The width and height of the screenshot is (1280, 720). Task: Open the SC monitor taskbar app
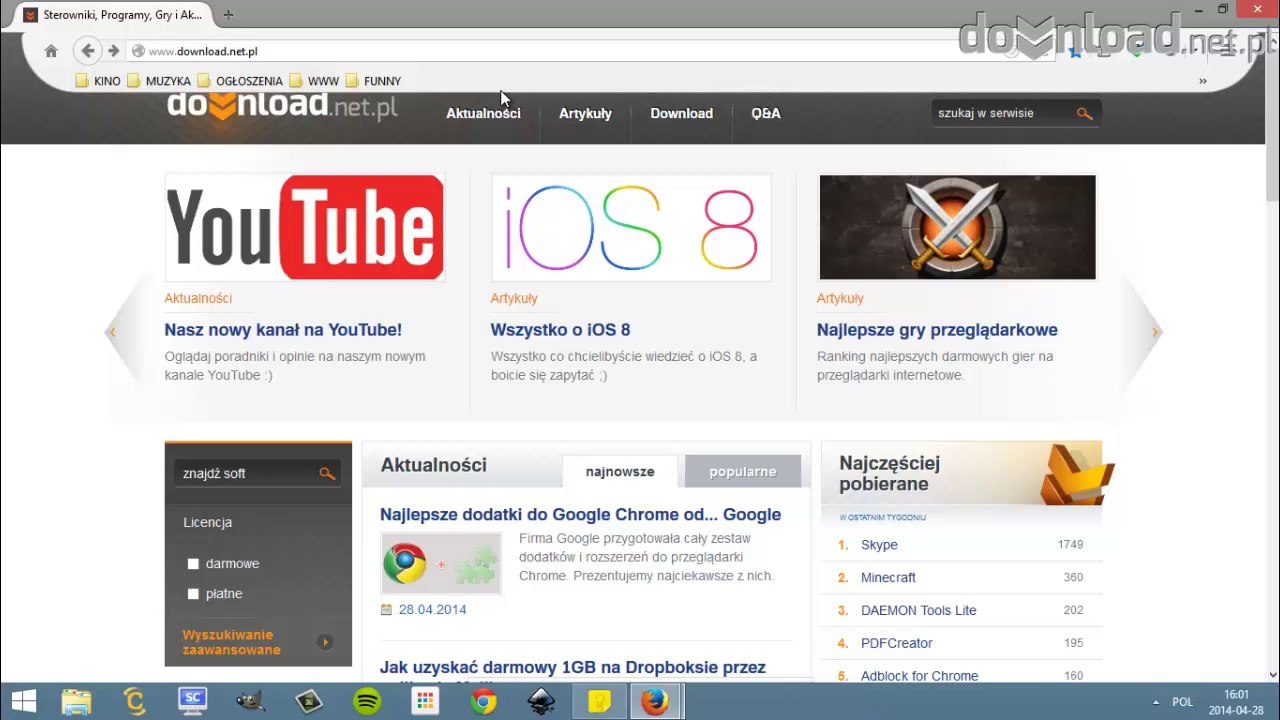tap(192, 701)
